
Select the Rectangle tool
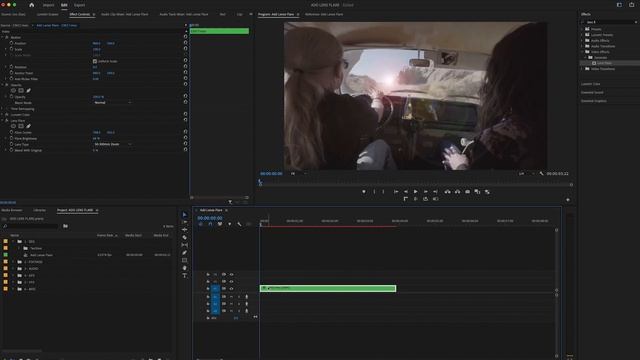pos(184,260)
